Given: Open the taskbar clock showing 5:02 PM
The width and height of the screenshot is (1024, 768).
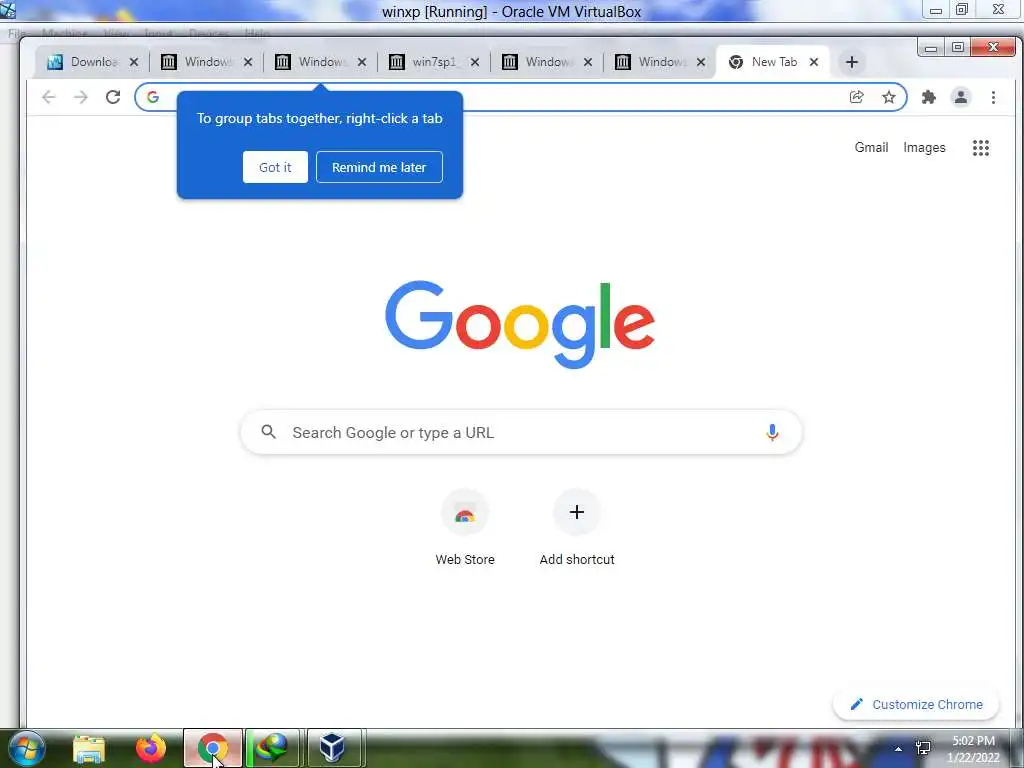Looking at the screenshot, I should [973, 749].
